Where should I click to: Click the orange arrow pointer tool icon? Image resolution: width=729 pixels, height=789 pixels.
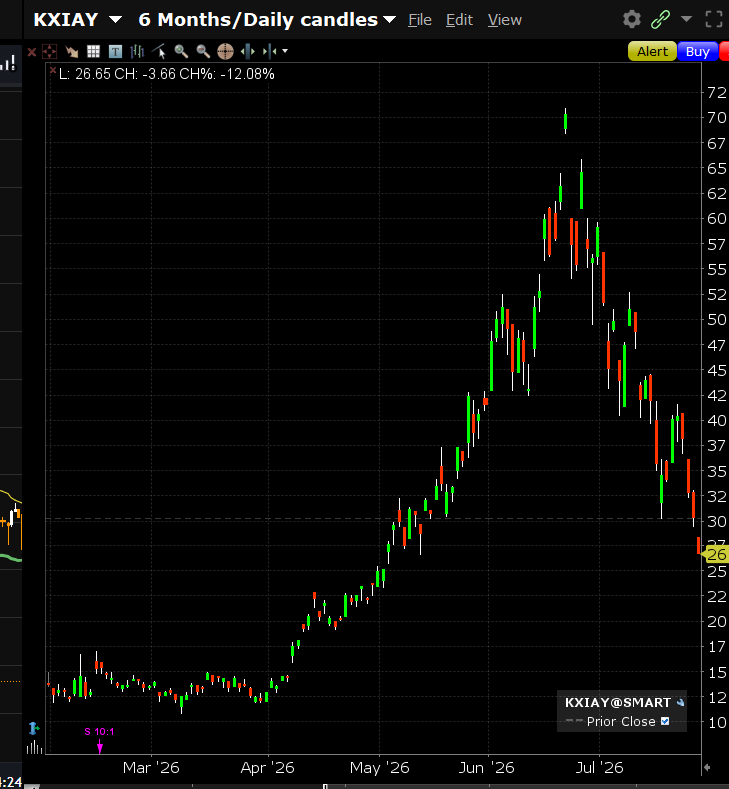click(72, 51)
